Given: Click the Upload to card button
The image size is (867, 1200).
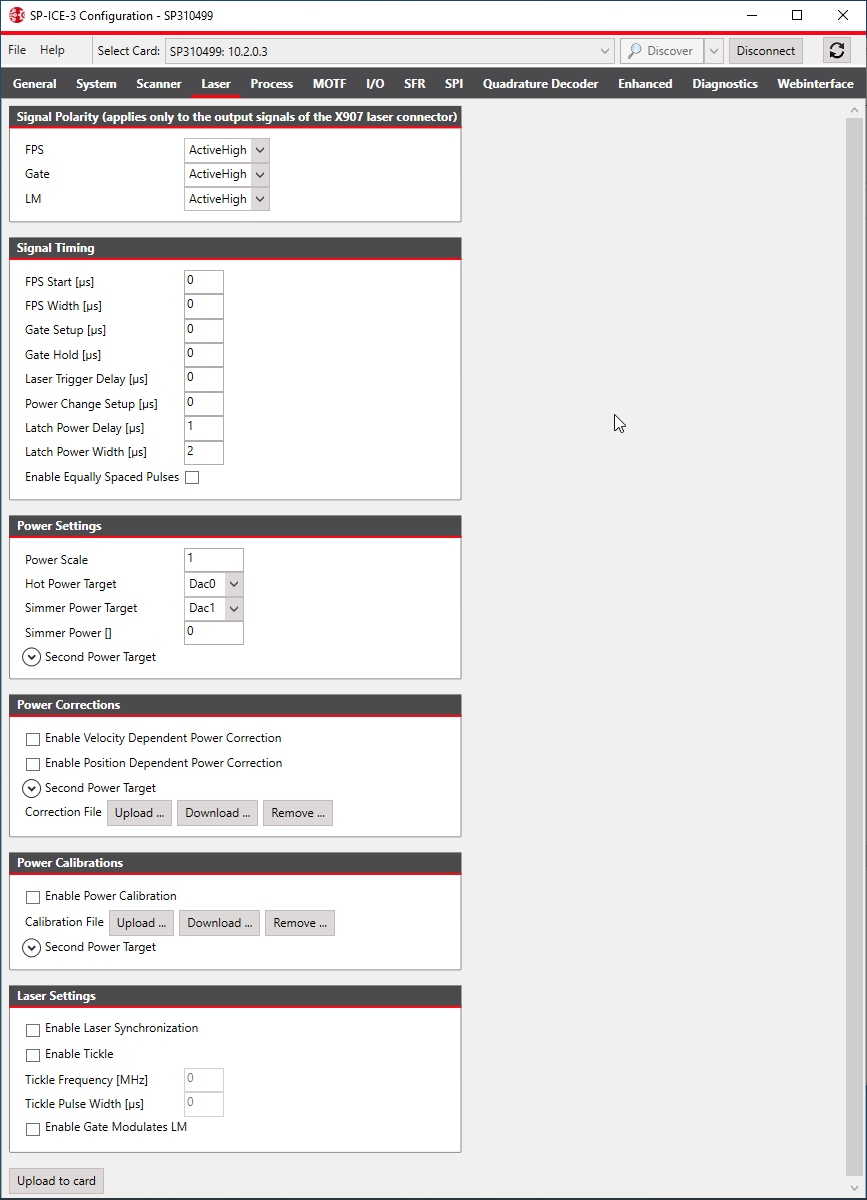Looking at the screenshot, I should tap(55, 1181).
